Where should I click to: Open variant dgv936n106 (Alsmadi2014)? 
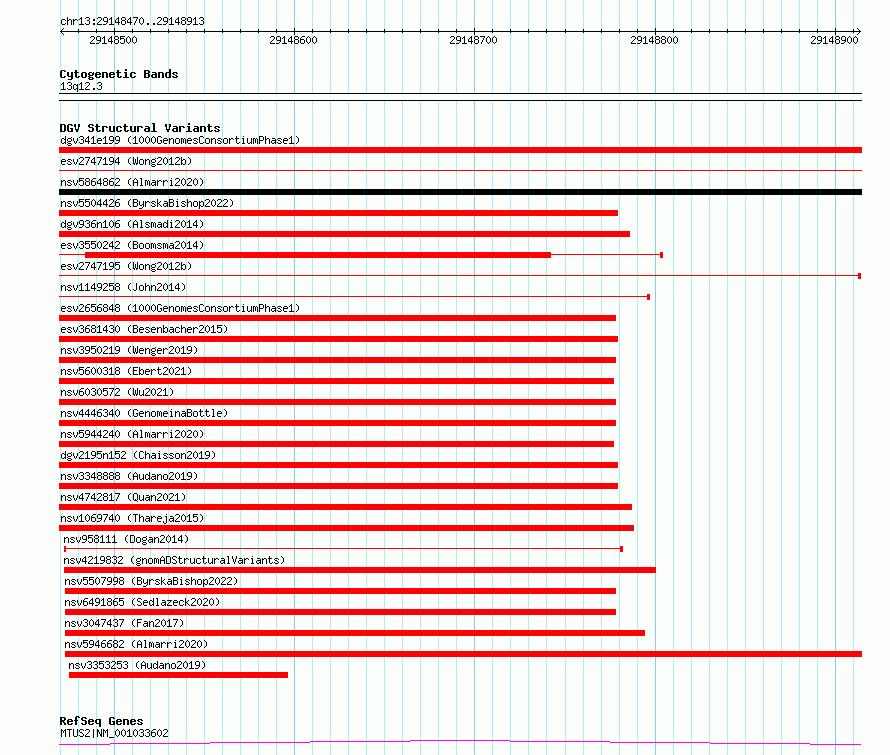[132, 224]
